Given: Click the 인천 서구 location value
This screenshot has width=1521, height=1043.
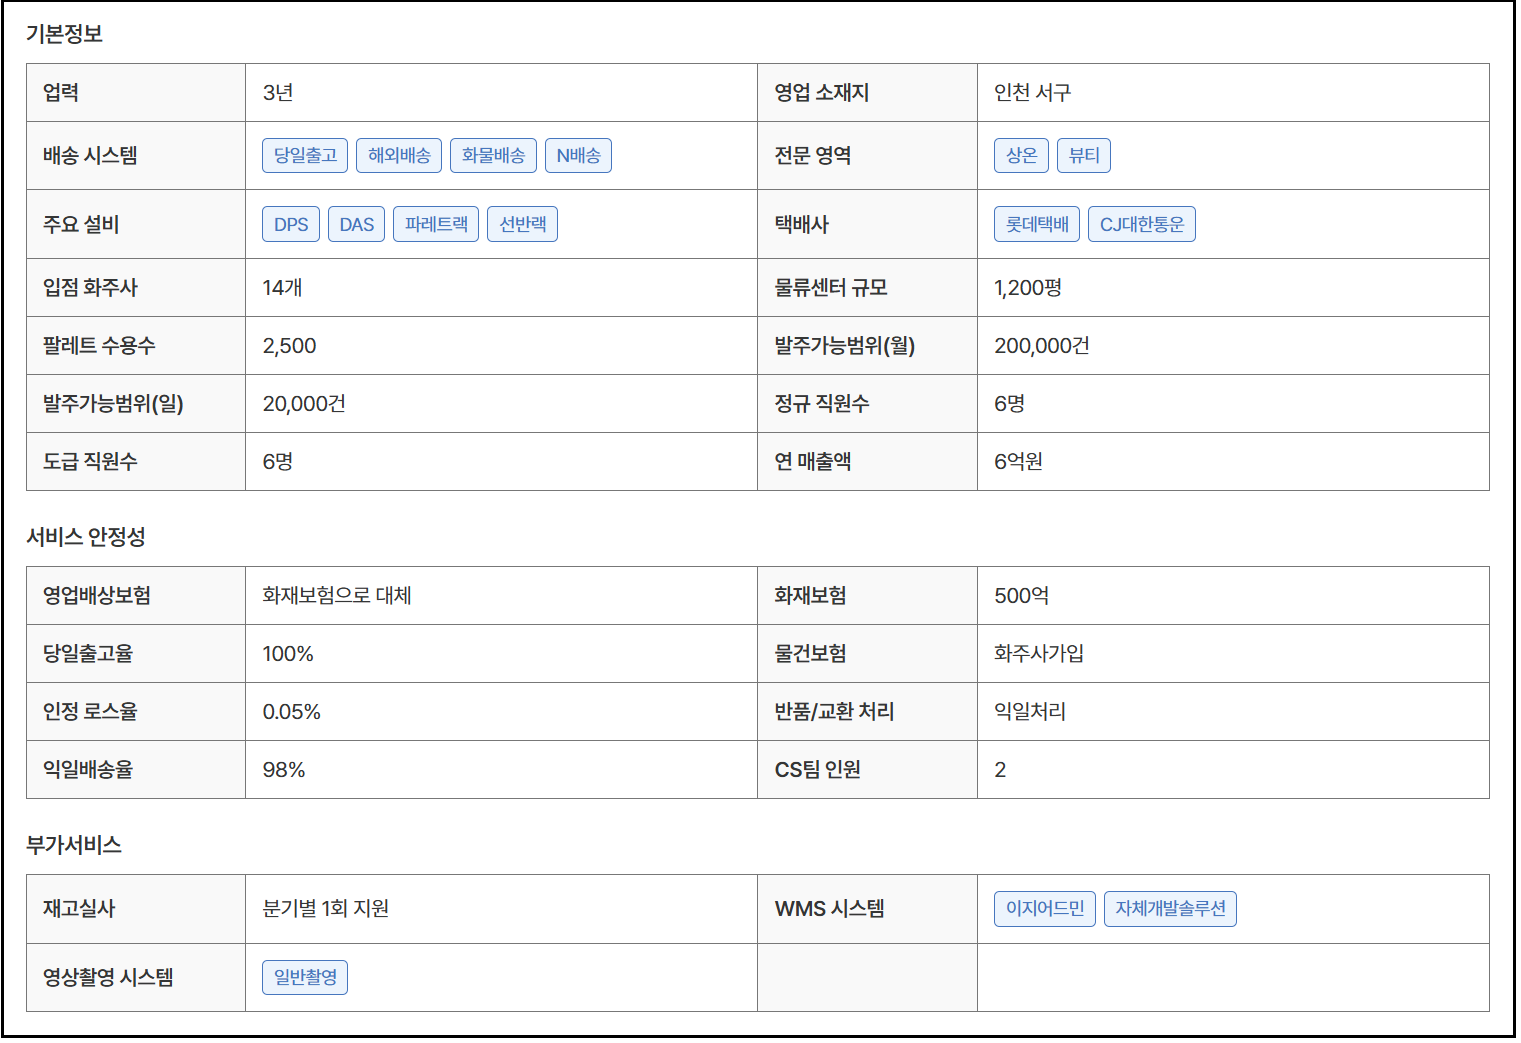Looking at the screenshot, I should point(1032,93).
